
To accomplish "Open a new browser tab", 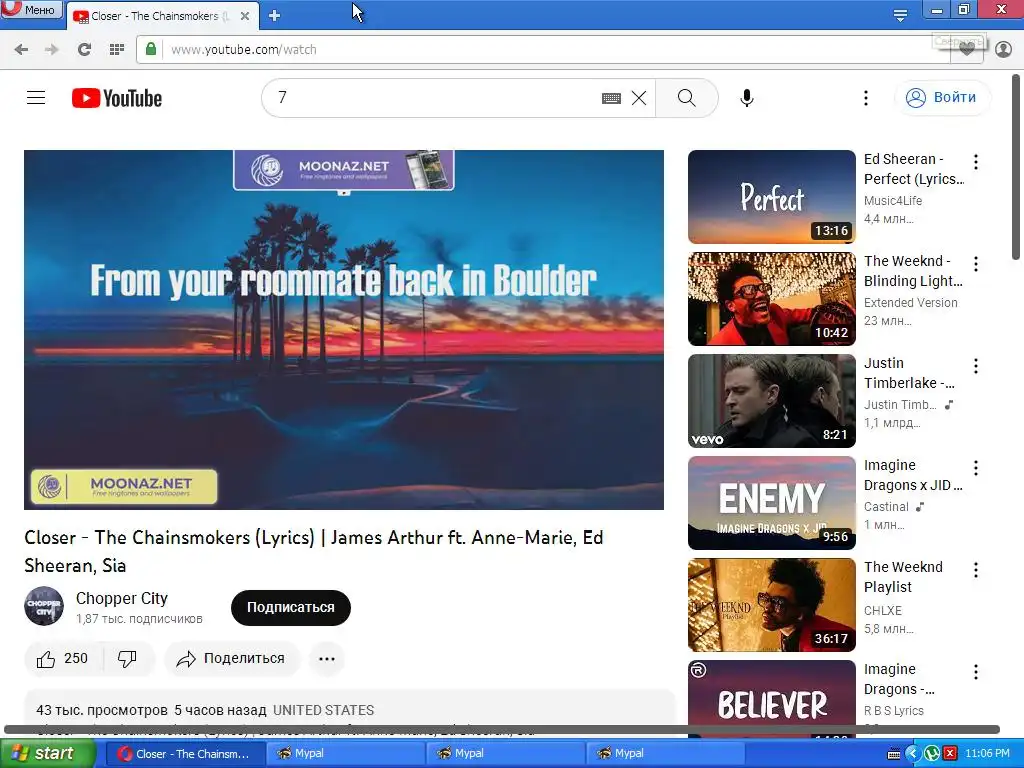I will tap(275, 16).
